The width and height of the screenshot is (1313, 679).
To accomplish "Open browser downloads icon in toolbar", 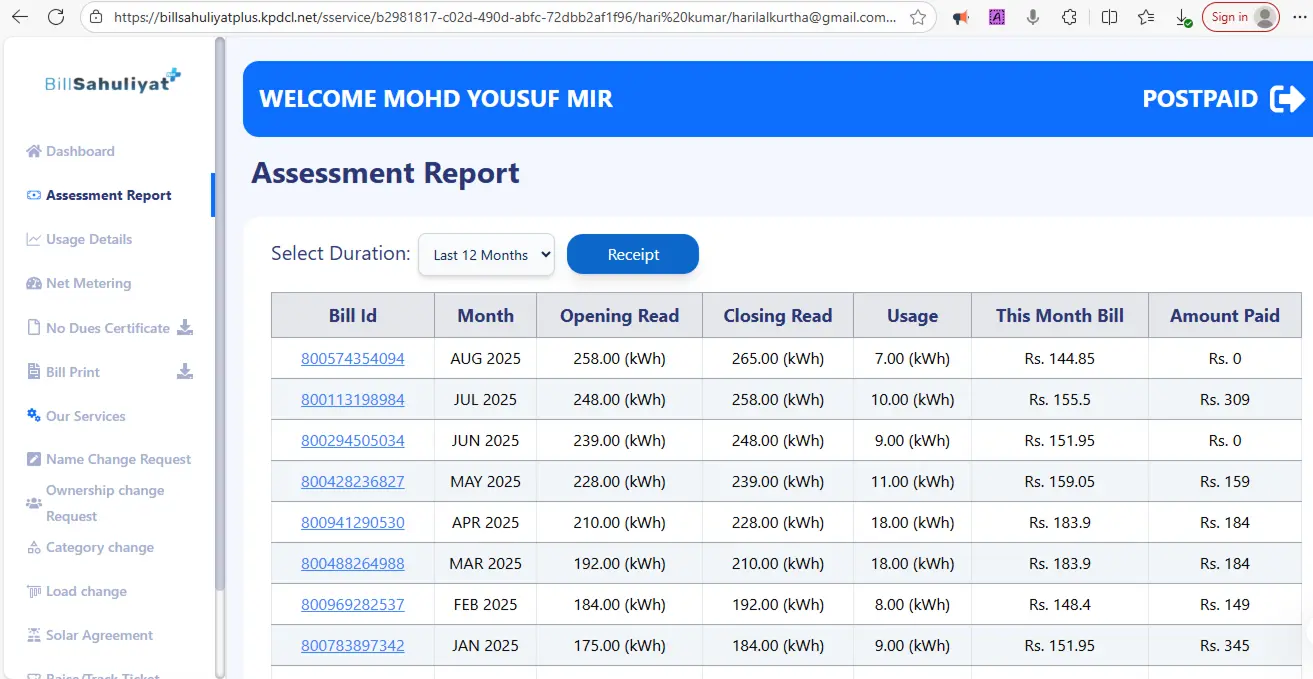I will pyautogui.click(x=1182, y=17).
